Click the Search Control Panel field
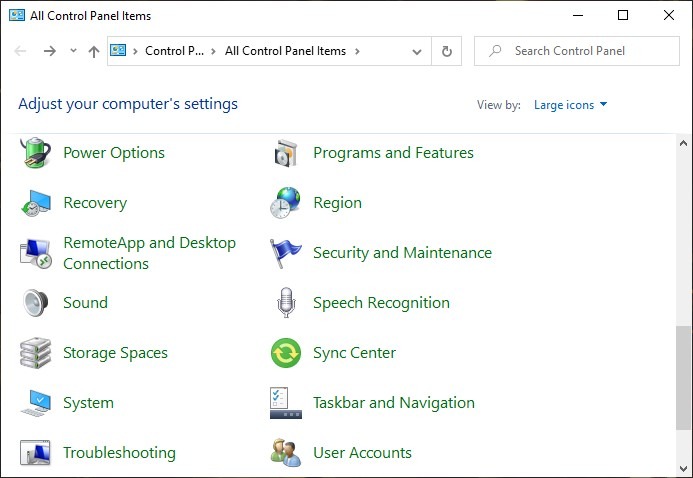The image size is (693, 478). coord(577,51)
